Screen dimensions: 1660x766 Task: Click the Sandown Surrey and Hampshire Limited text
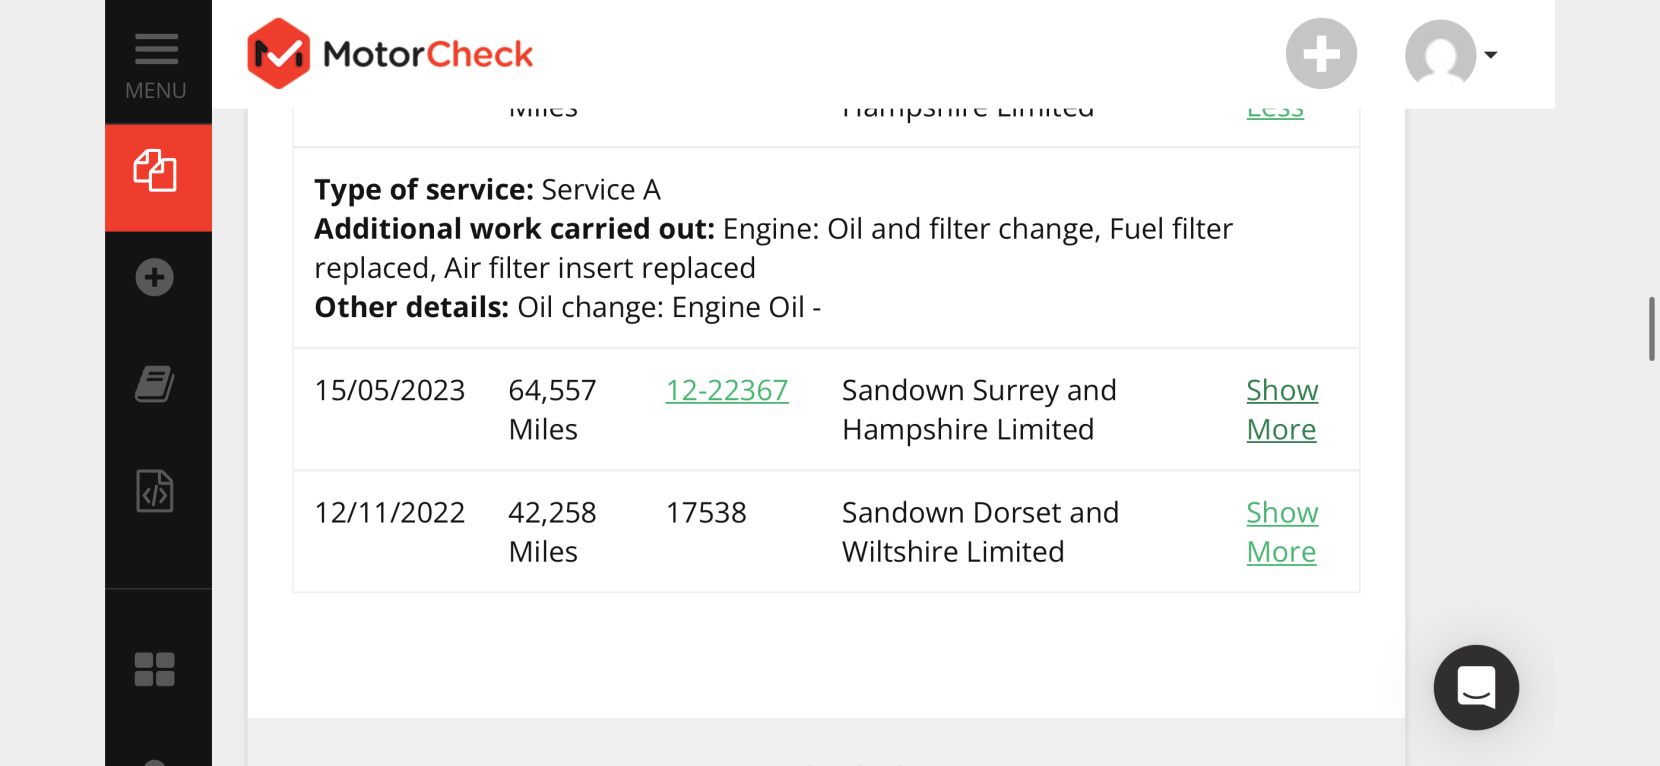[x=979, y=409]
